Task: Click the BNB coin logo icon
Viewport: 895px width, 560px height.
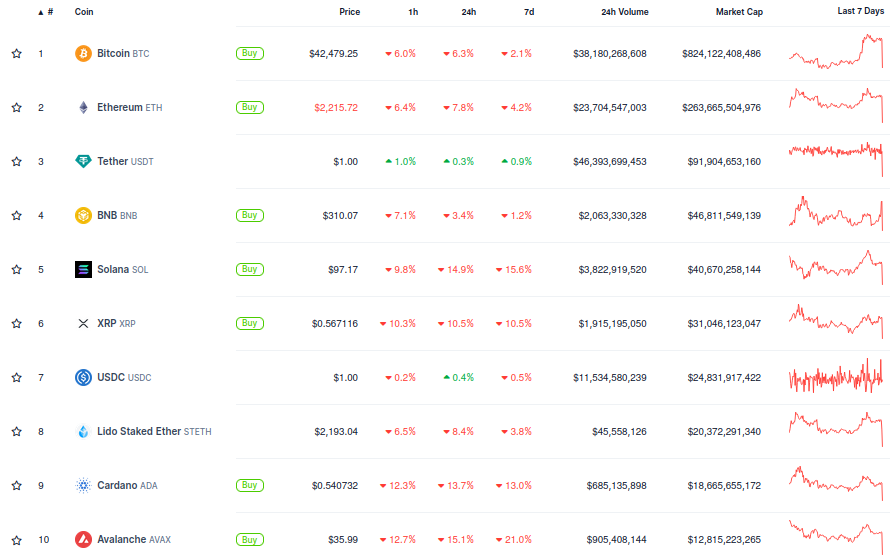Action: click(x=83, y=215)
